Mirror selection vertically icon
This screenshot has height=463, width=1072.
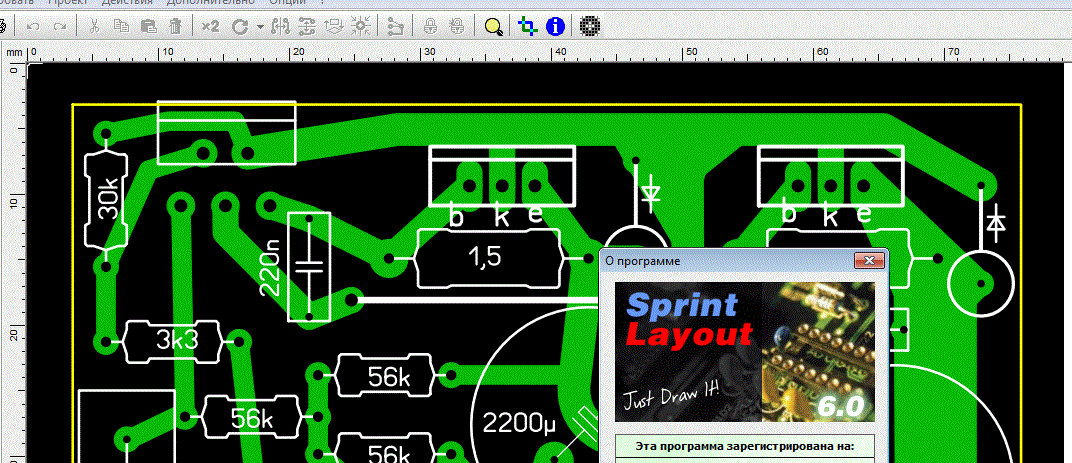tap(308, 27)
